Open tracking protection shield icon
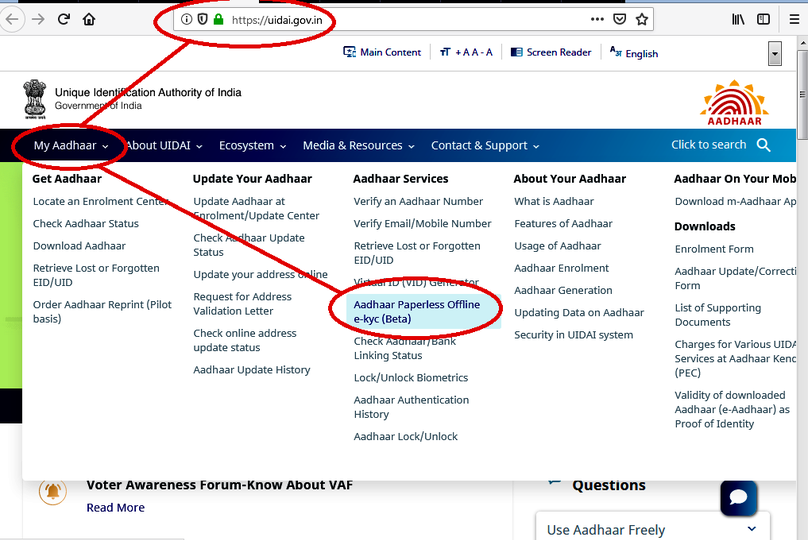The width and height of the screenshot is (808, 540). [203, 20]
